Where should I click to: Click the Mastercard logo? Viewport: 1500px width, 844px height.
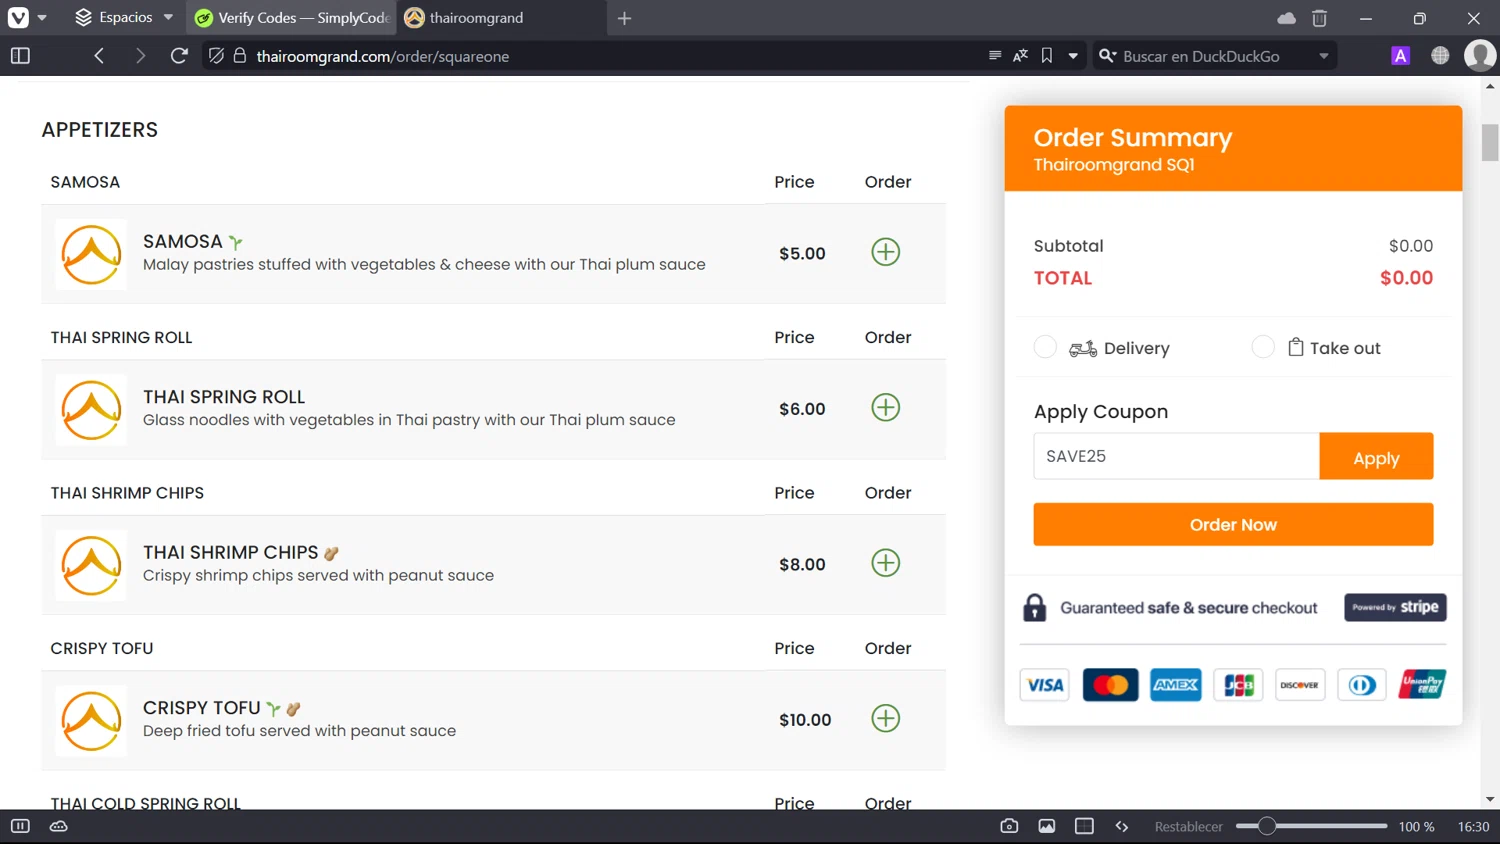(1110, 685)
